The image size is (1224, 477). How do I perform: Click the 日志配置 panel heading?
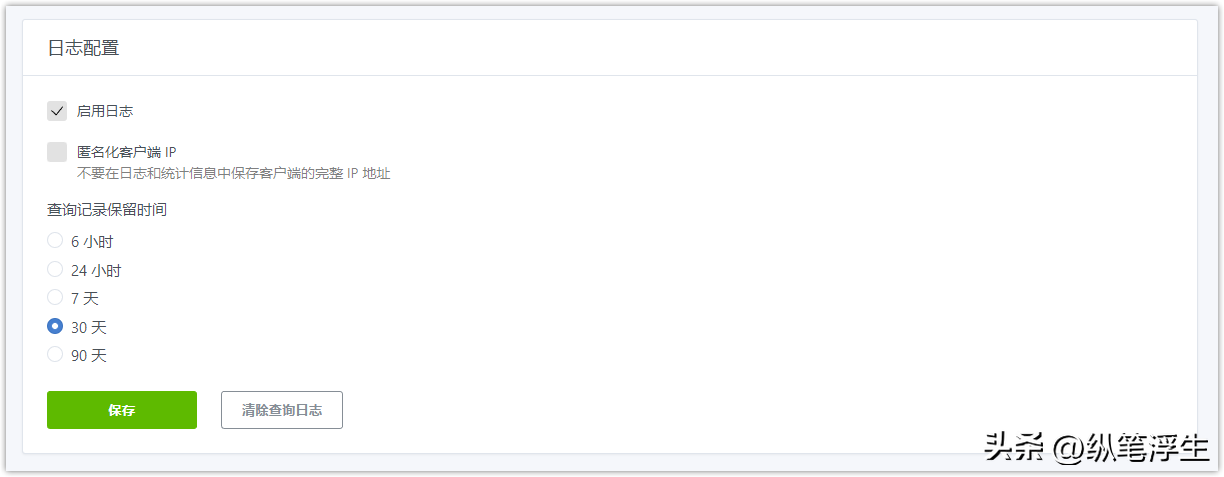tap(84, 48)
